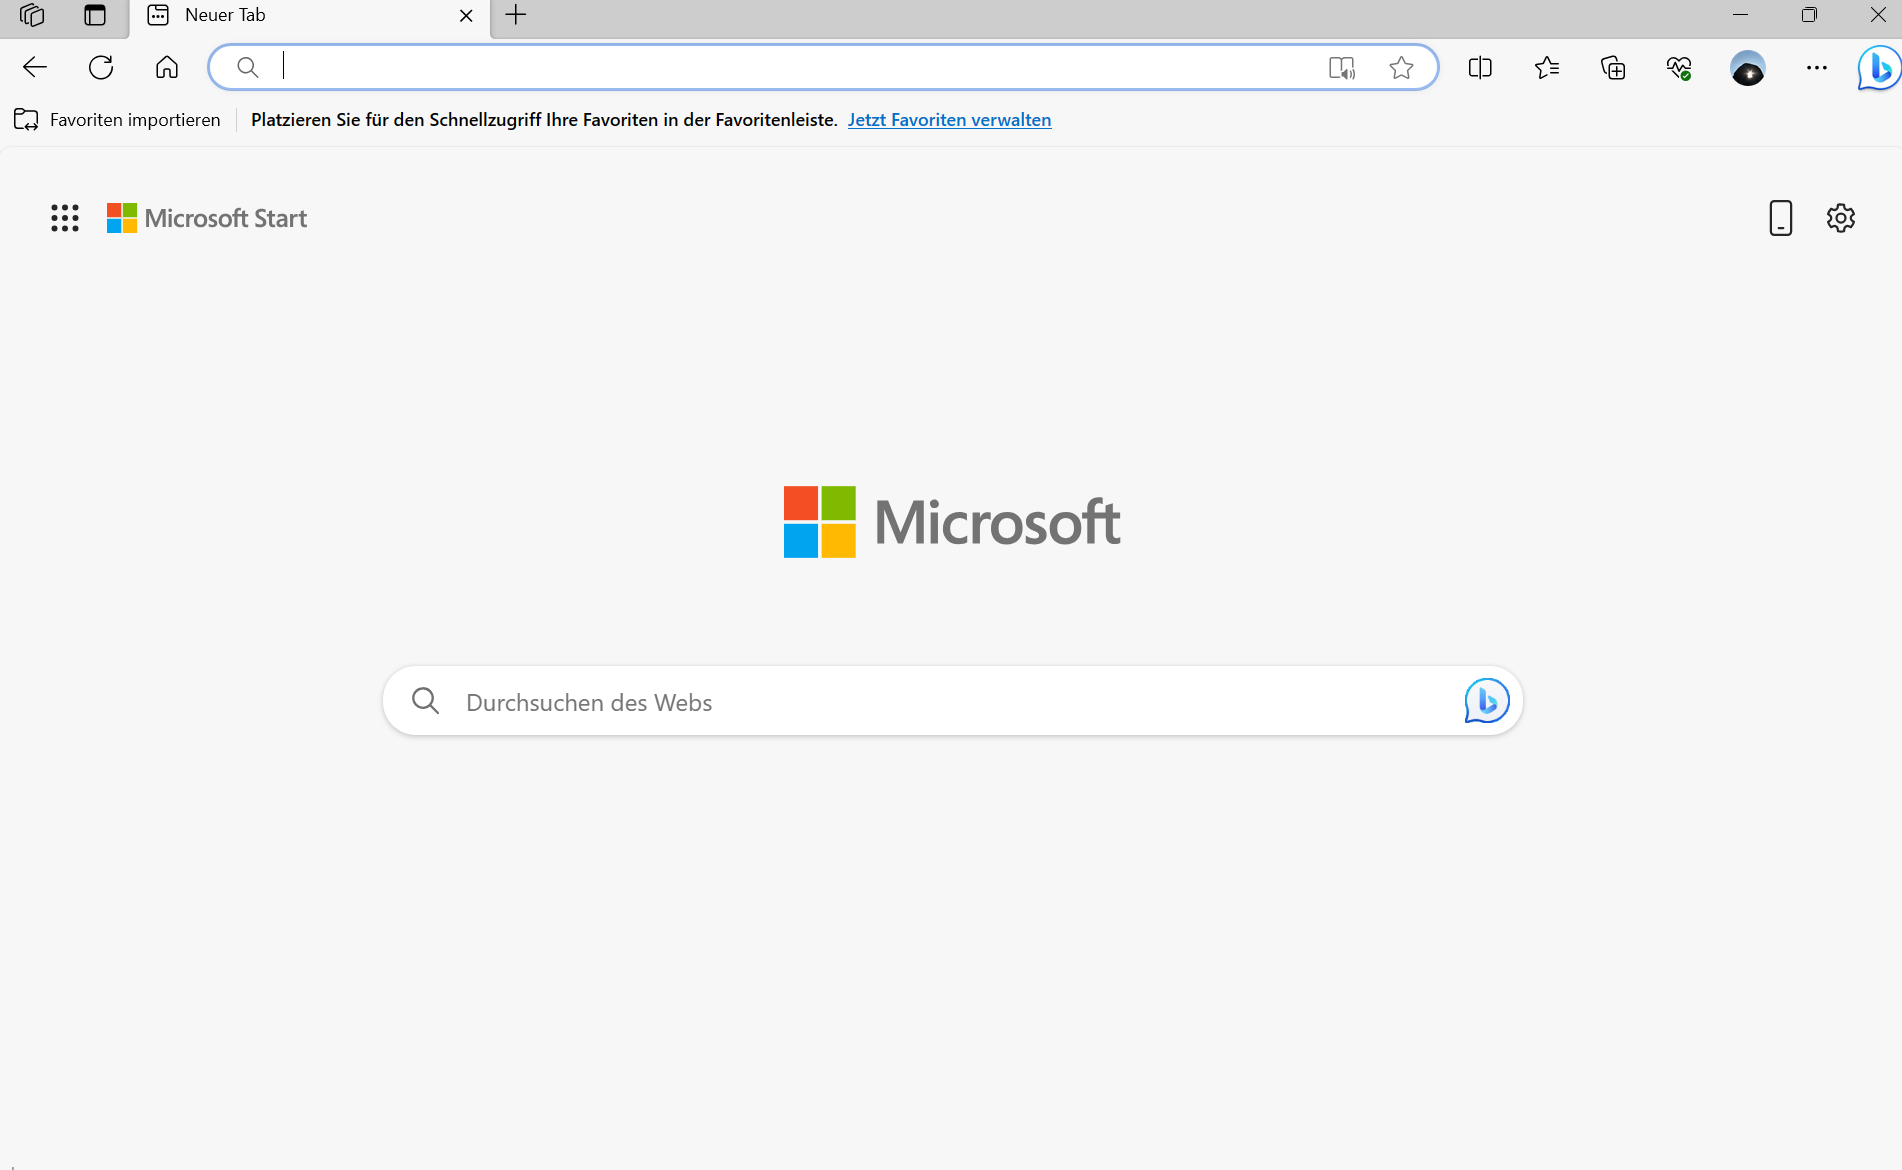Minimize the browser window
This screenshot has width=1902, height=1170.
tap(1740, 15)
